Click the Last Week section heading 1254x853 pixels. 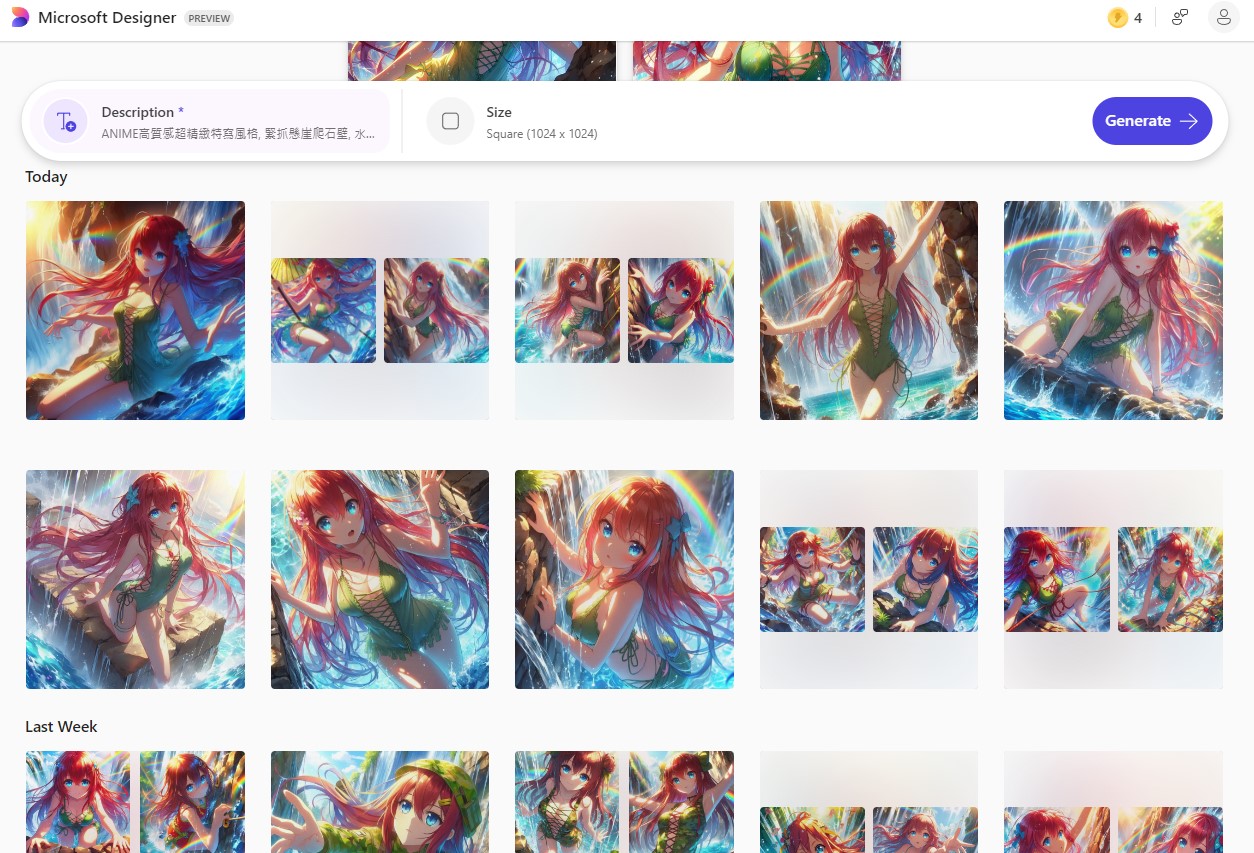pyautogui.click(x=61, y=727)
